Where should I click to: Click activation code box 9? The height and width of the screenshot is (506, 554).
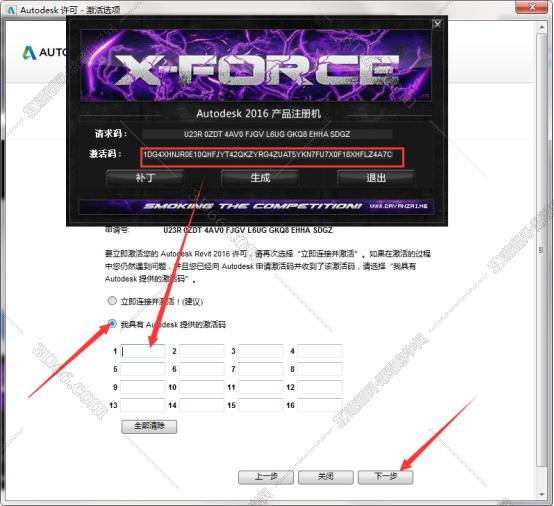pyautogui.click(x=143, y=387)
